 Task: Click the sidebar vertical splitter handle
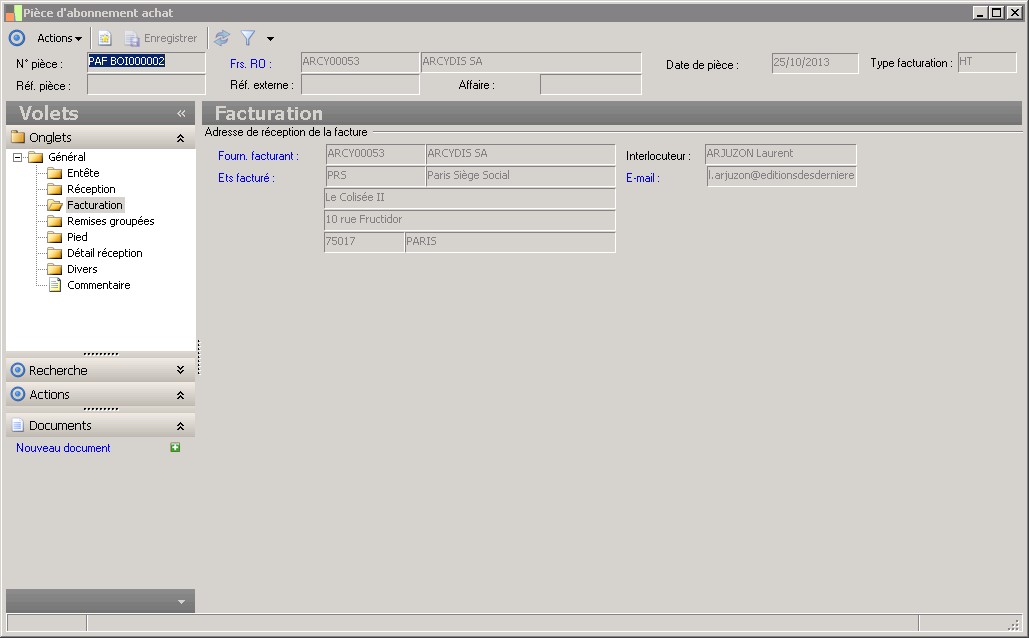pos(198,358)
